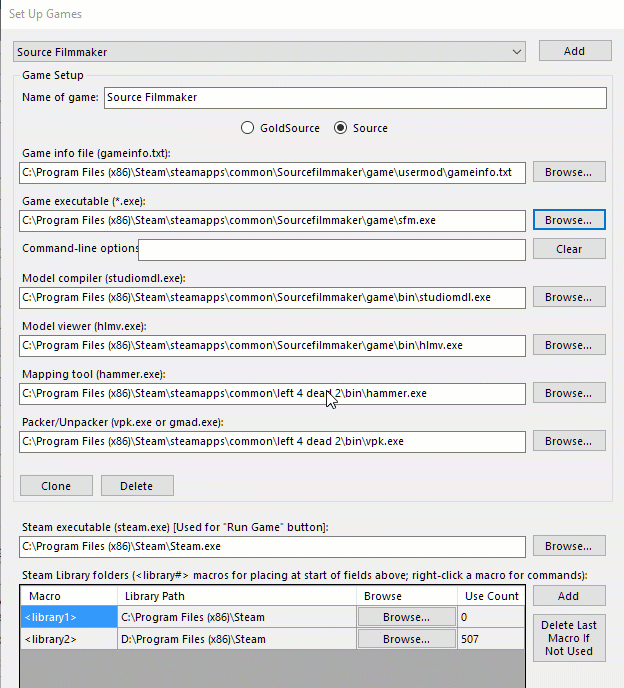This screenshot has width=624, height=688.
Task: Clear the command-line options
Action: click(x=569, y=249)
